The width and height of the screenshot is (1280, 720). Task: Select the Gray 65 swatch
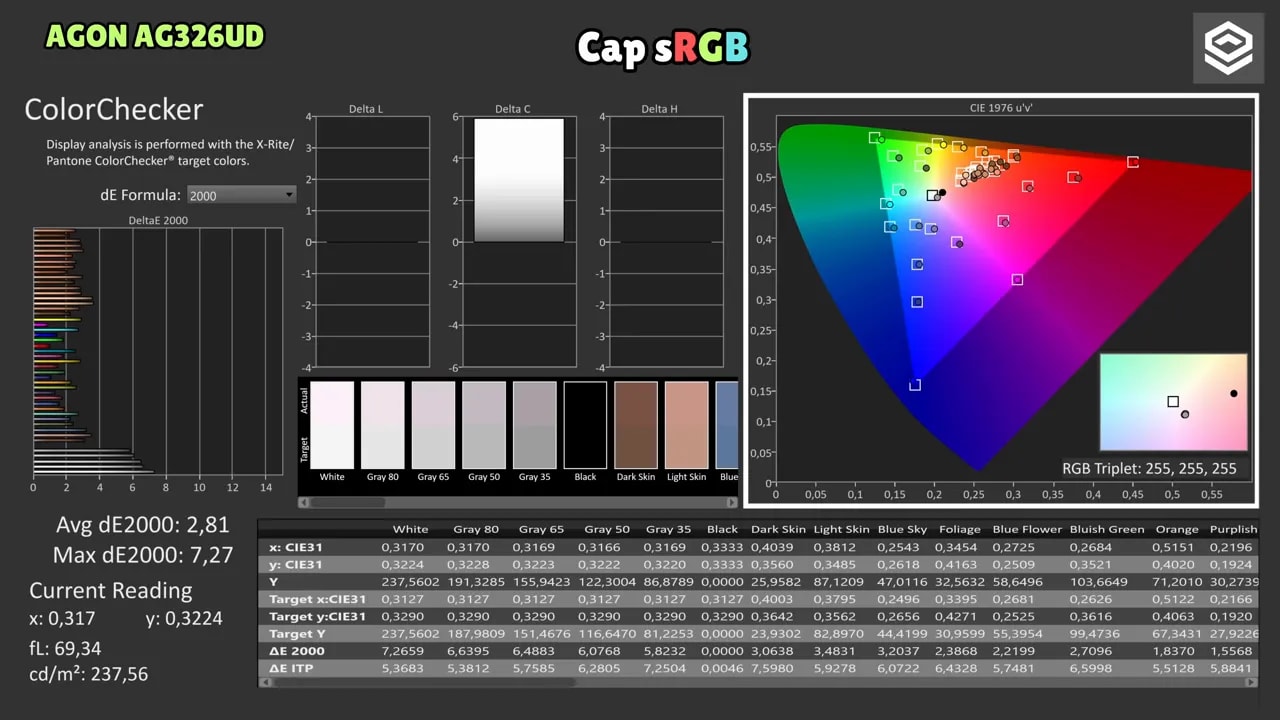pos(433,425)
